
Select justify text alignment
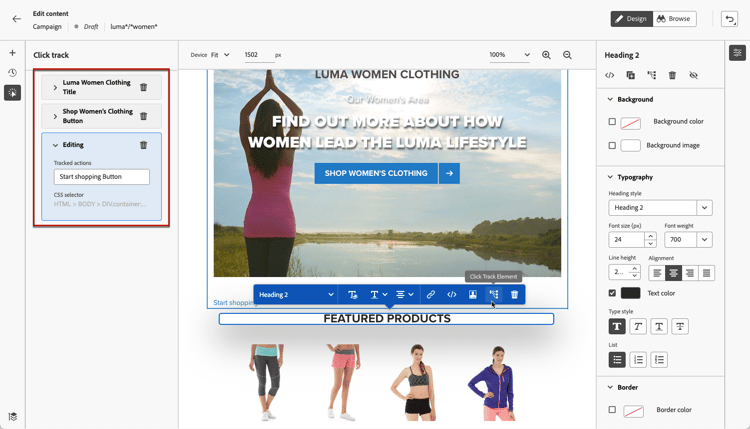[x=706, y=273]
